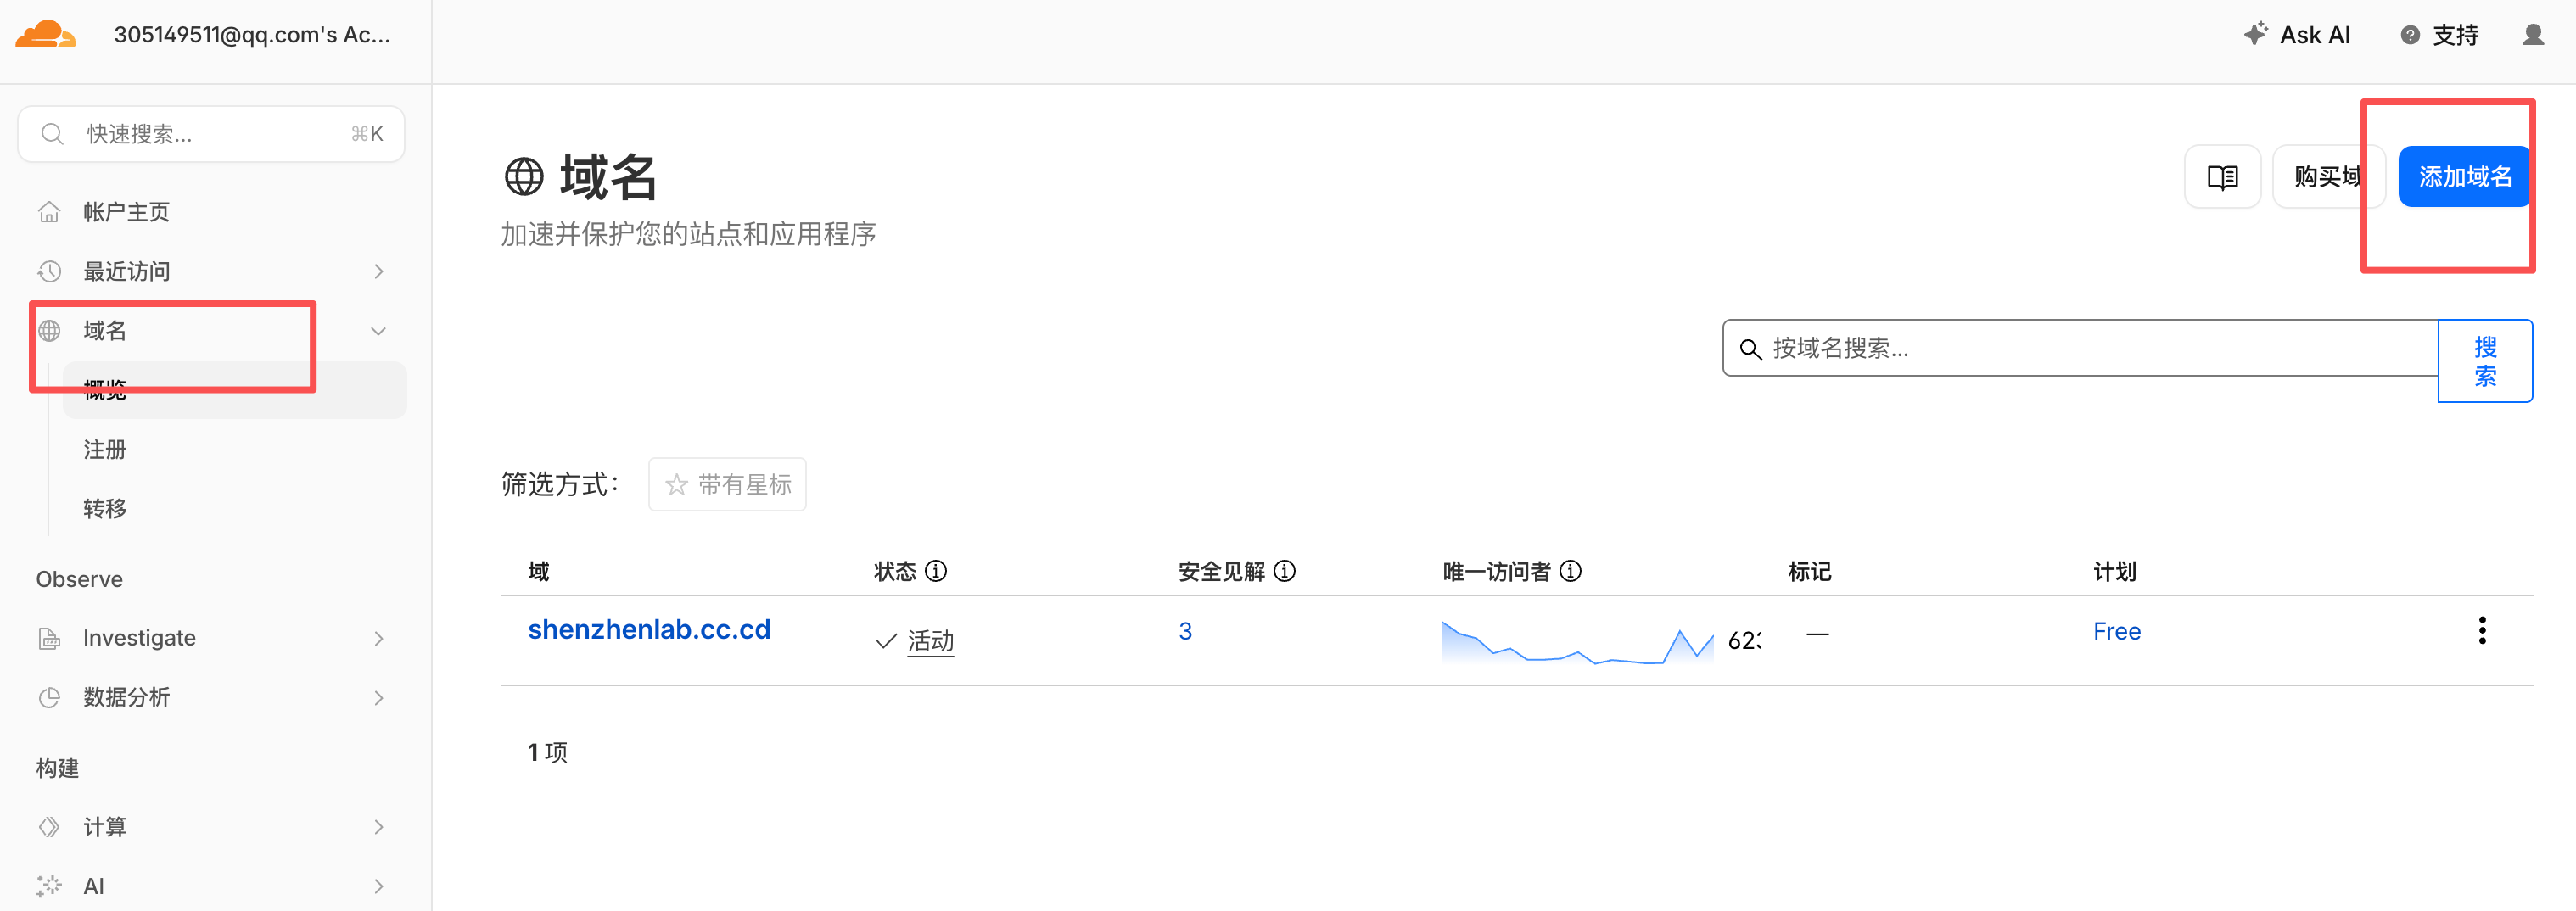Image resolution: width=2576 pixels, height=911 pixels.
Task: Click the home icon beside 帐户主页
Action: [49, 212]
